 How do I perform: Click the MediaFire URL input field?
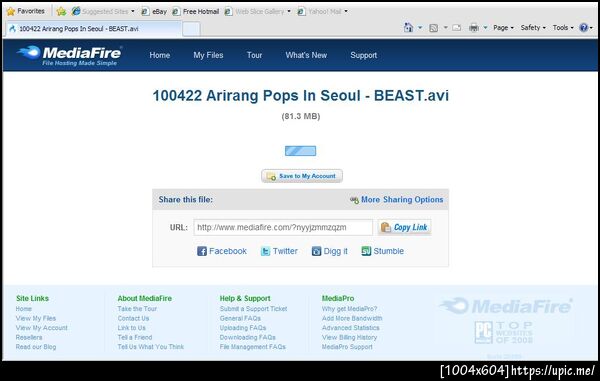coord(283,227)
